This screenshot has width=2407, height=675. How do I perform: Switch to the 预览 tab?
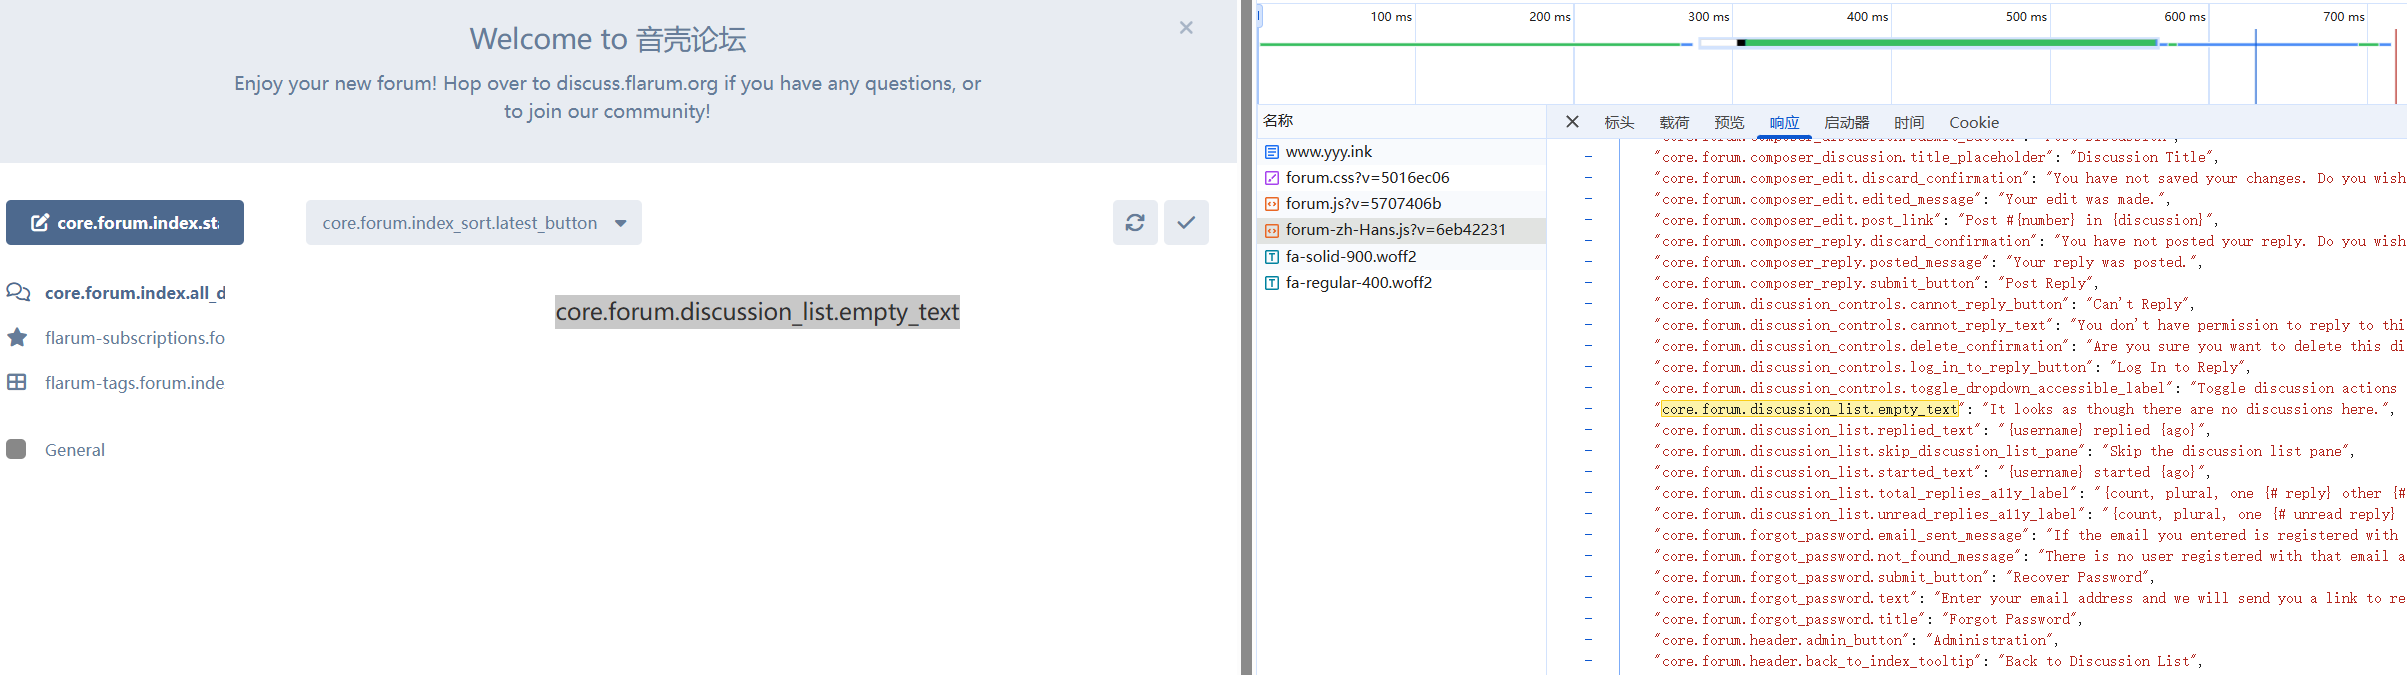(x=1729, y=122)
